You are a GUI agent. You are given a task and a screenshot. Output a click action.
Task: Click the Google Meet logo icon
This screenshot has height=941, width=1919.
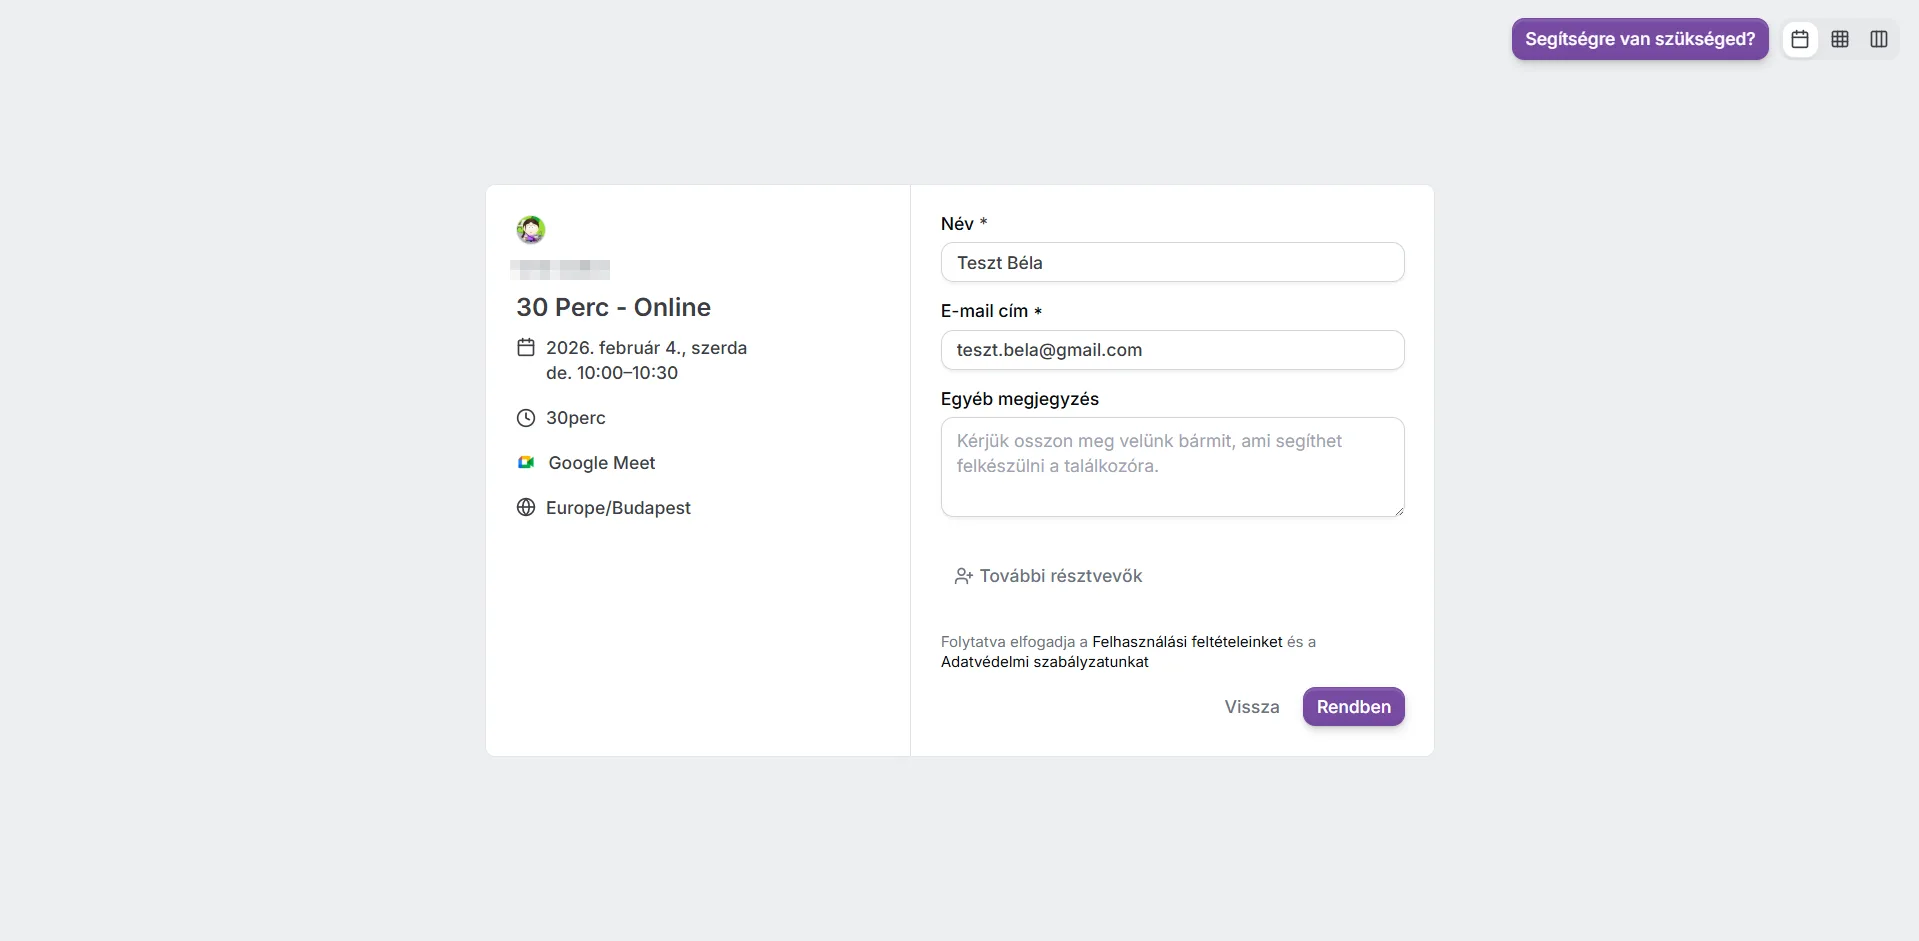(526, 463)
